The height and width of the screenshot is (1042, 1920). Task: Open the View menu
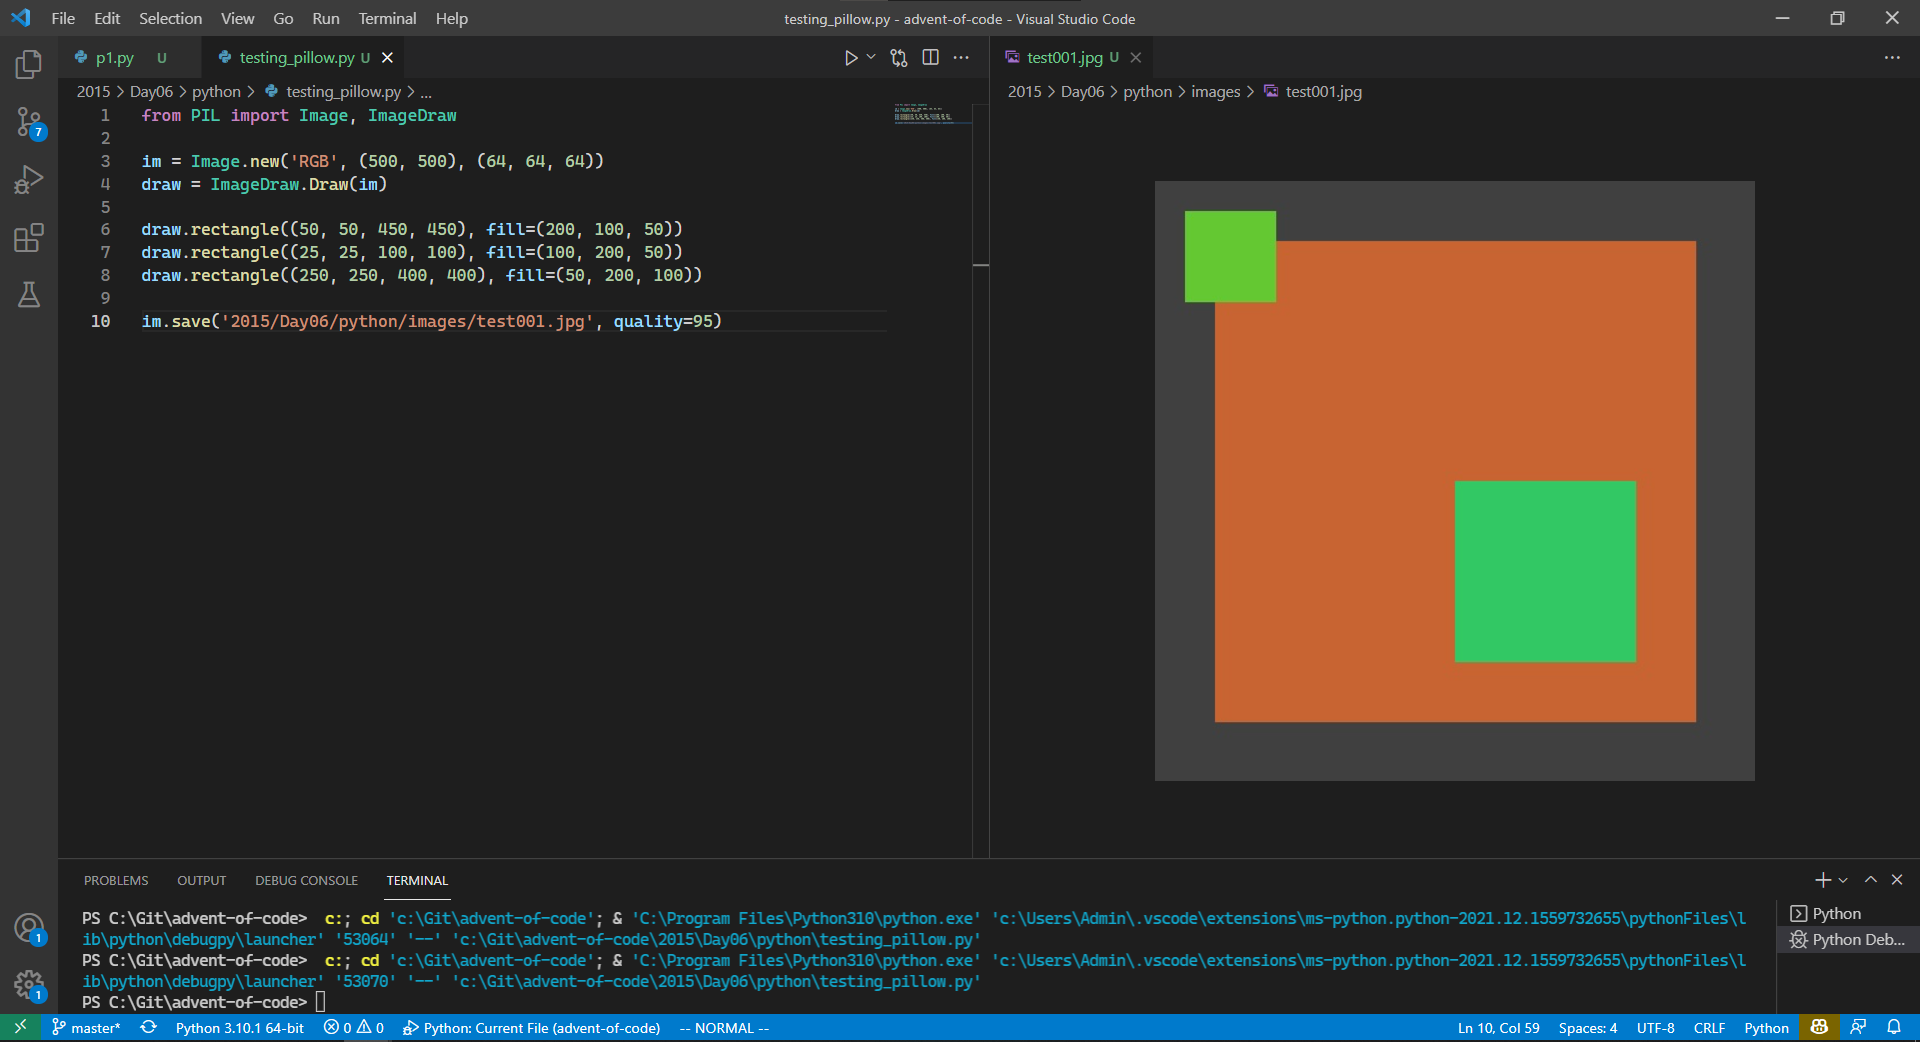point(237,19)
